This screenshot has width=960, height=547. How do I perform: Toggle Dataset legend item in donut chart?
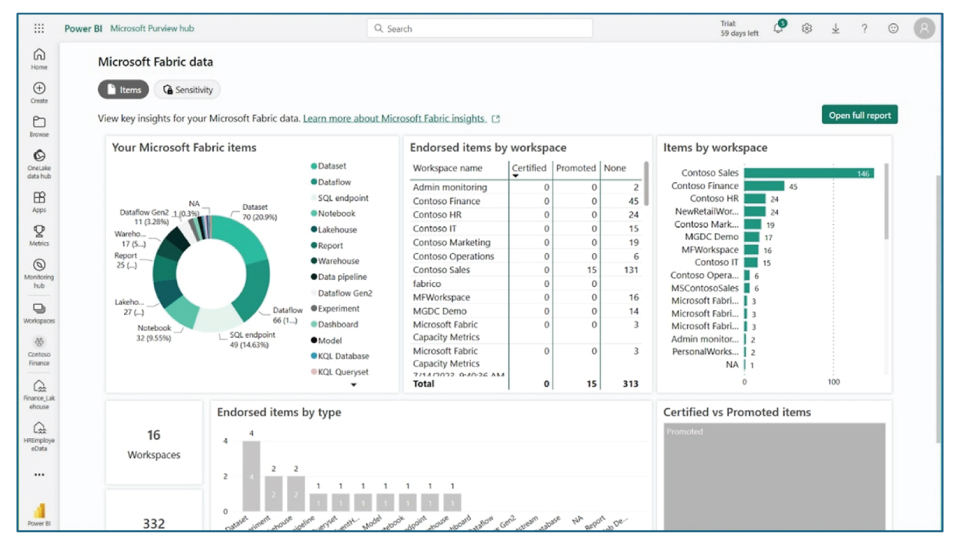[x=332, y=166]
